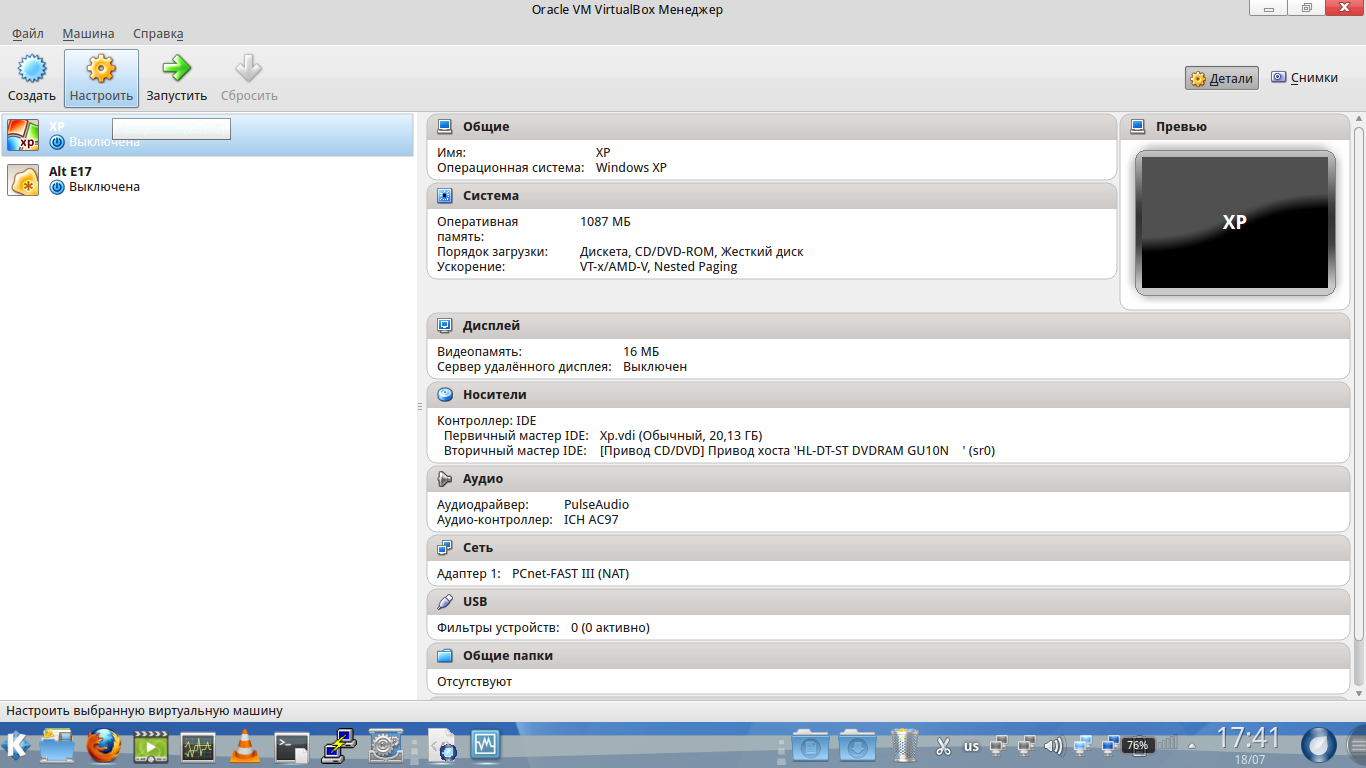Viewport: 1366px width, 768px height.
Task: Select the XP virtual machine icon
Action: (x=23, y=134)
